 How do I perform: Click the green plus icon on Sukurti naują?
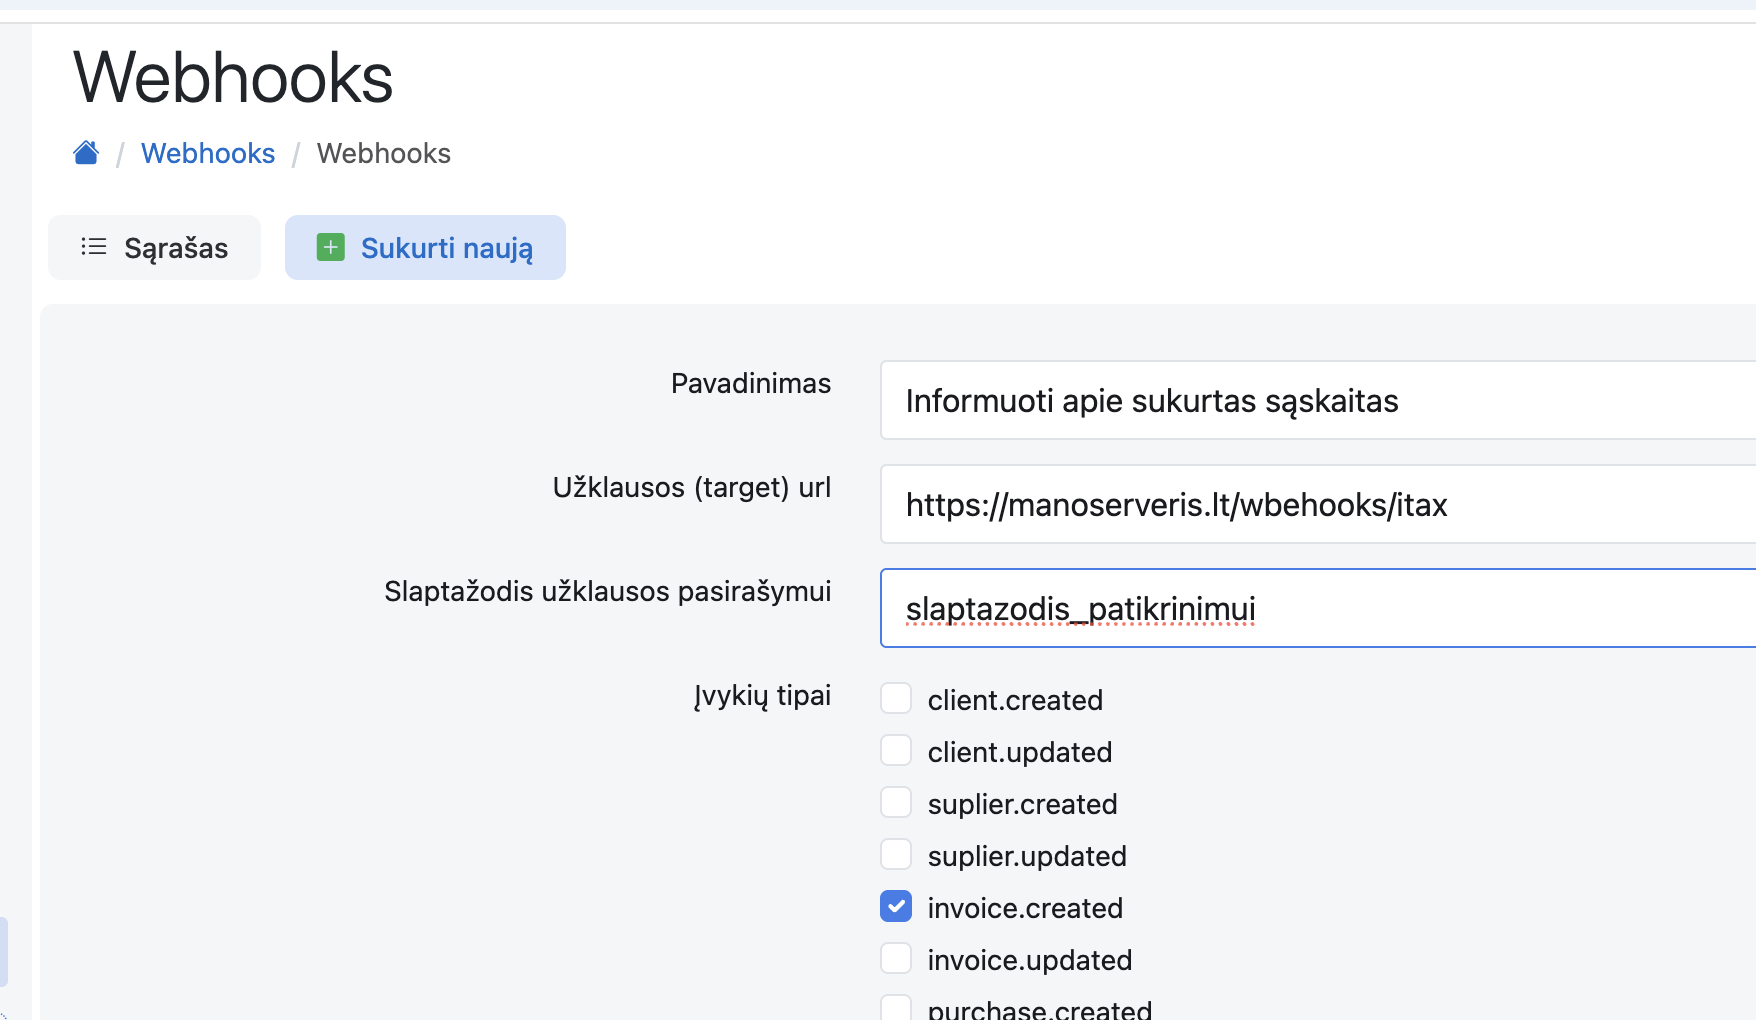[330, 247]
